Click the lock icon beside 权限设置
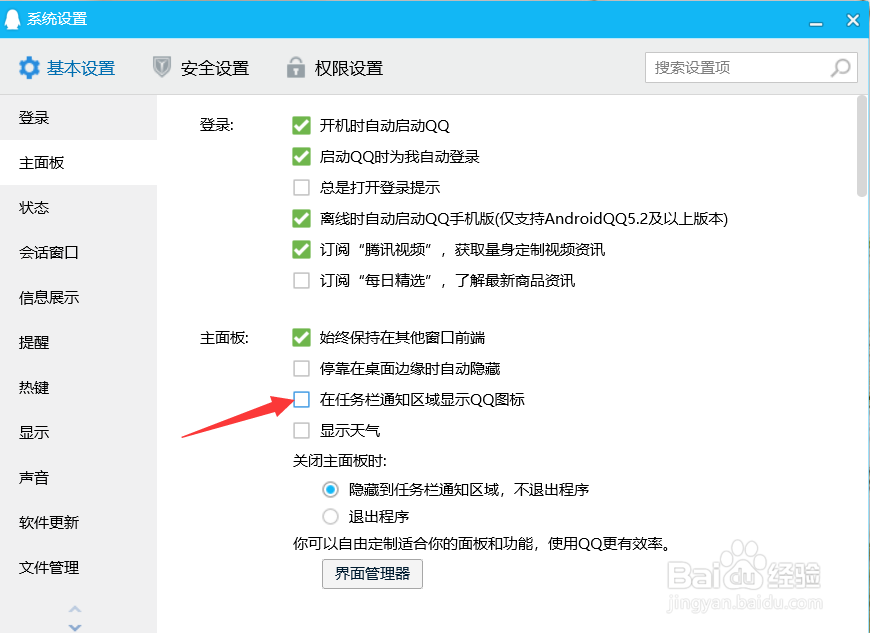This screenshot has width=870, height=633. (x=296, y=67)
